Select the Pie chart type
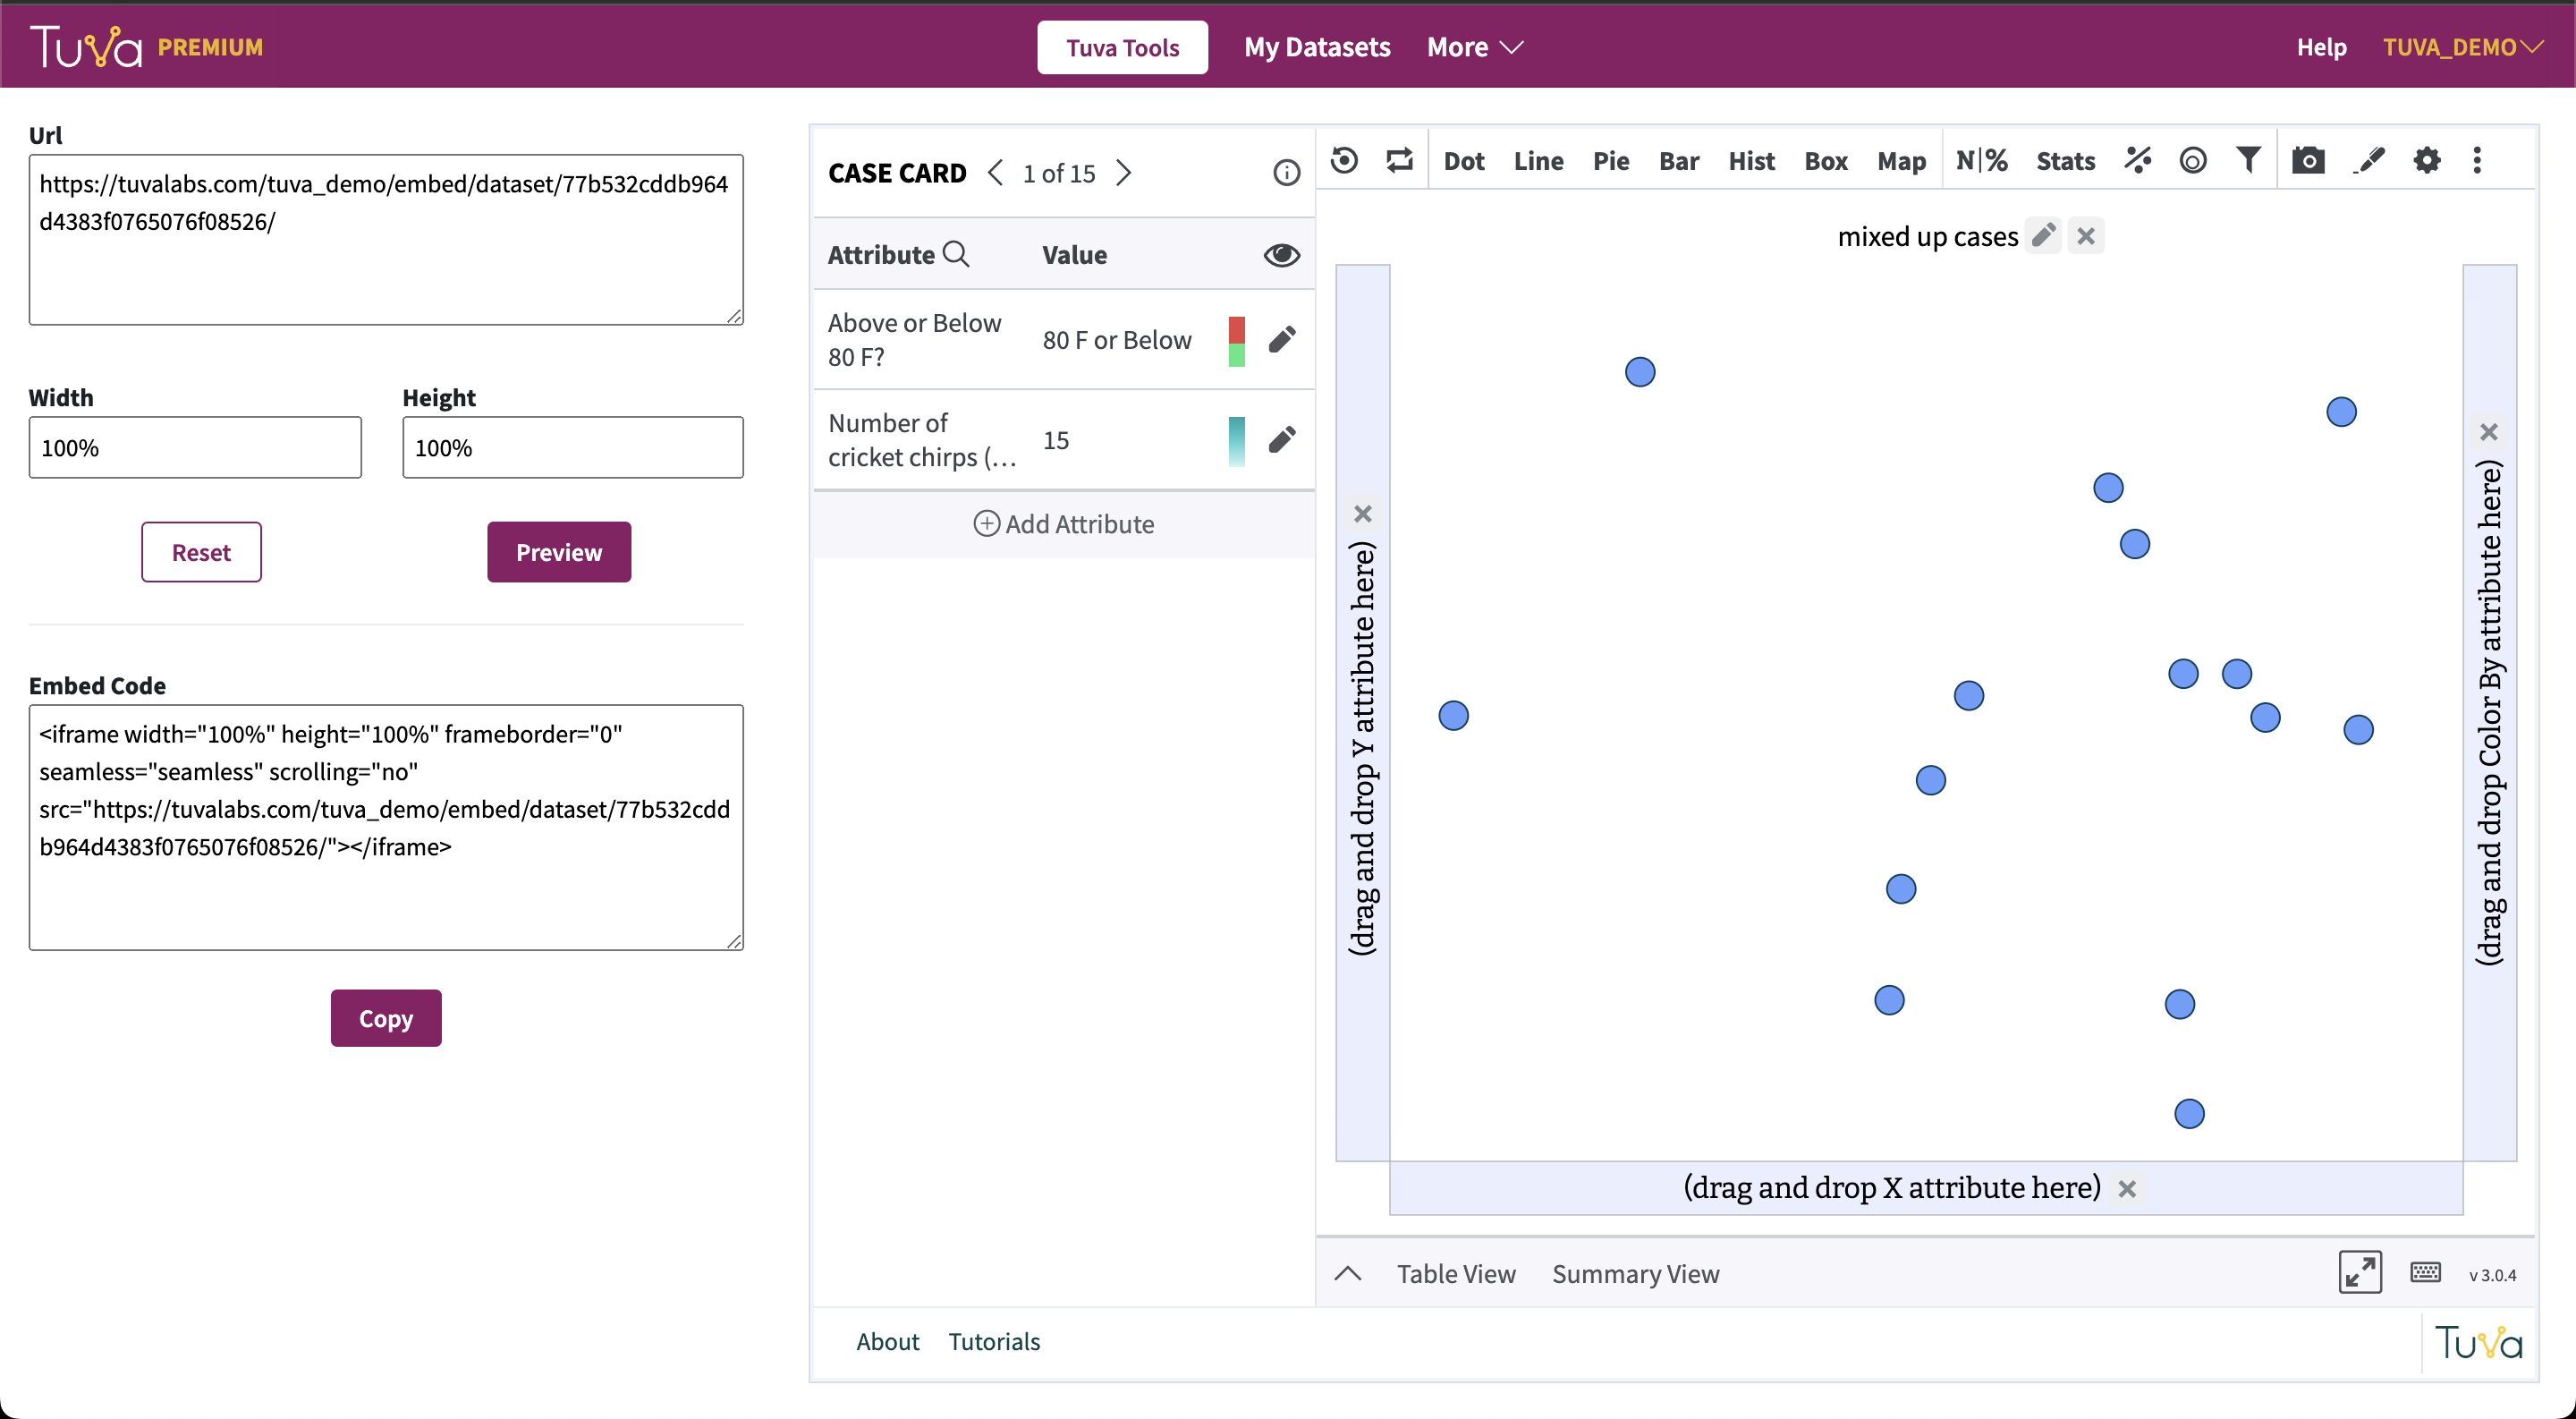The image size is (2576, 1419). (1611, 160)
